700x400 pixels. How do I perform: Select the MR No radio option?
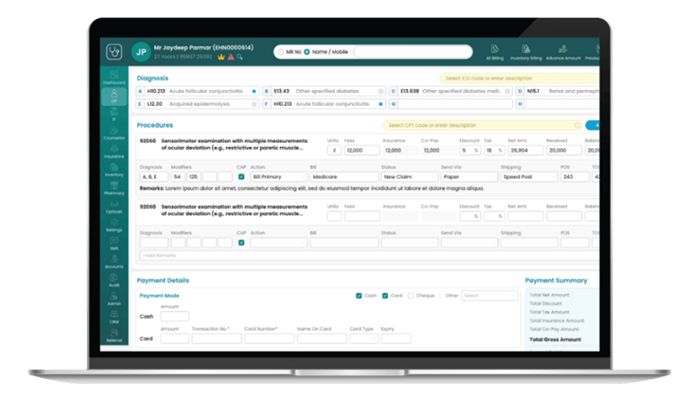click(281, 52)
